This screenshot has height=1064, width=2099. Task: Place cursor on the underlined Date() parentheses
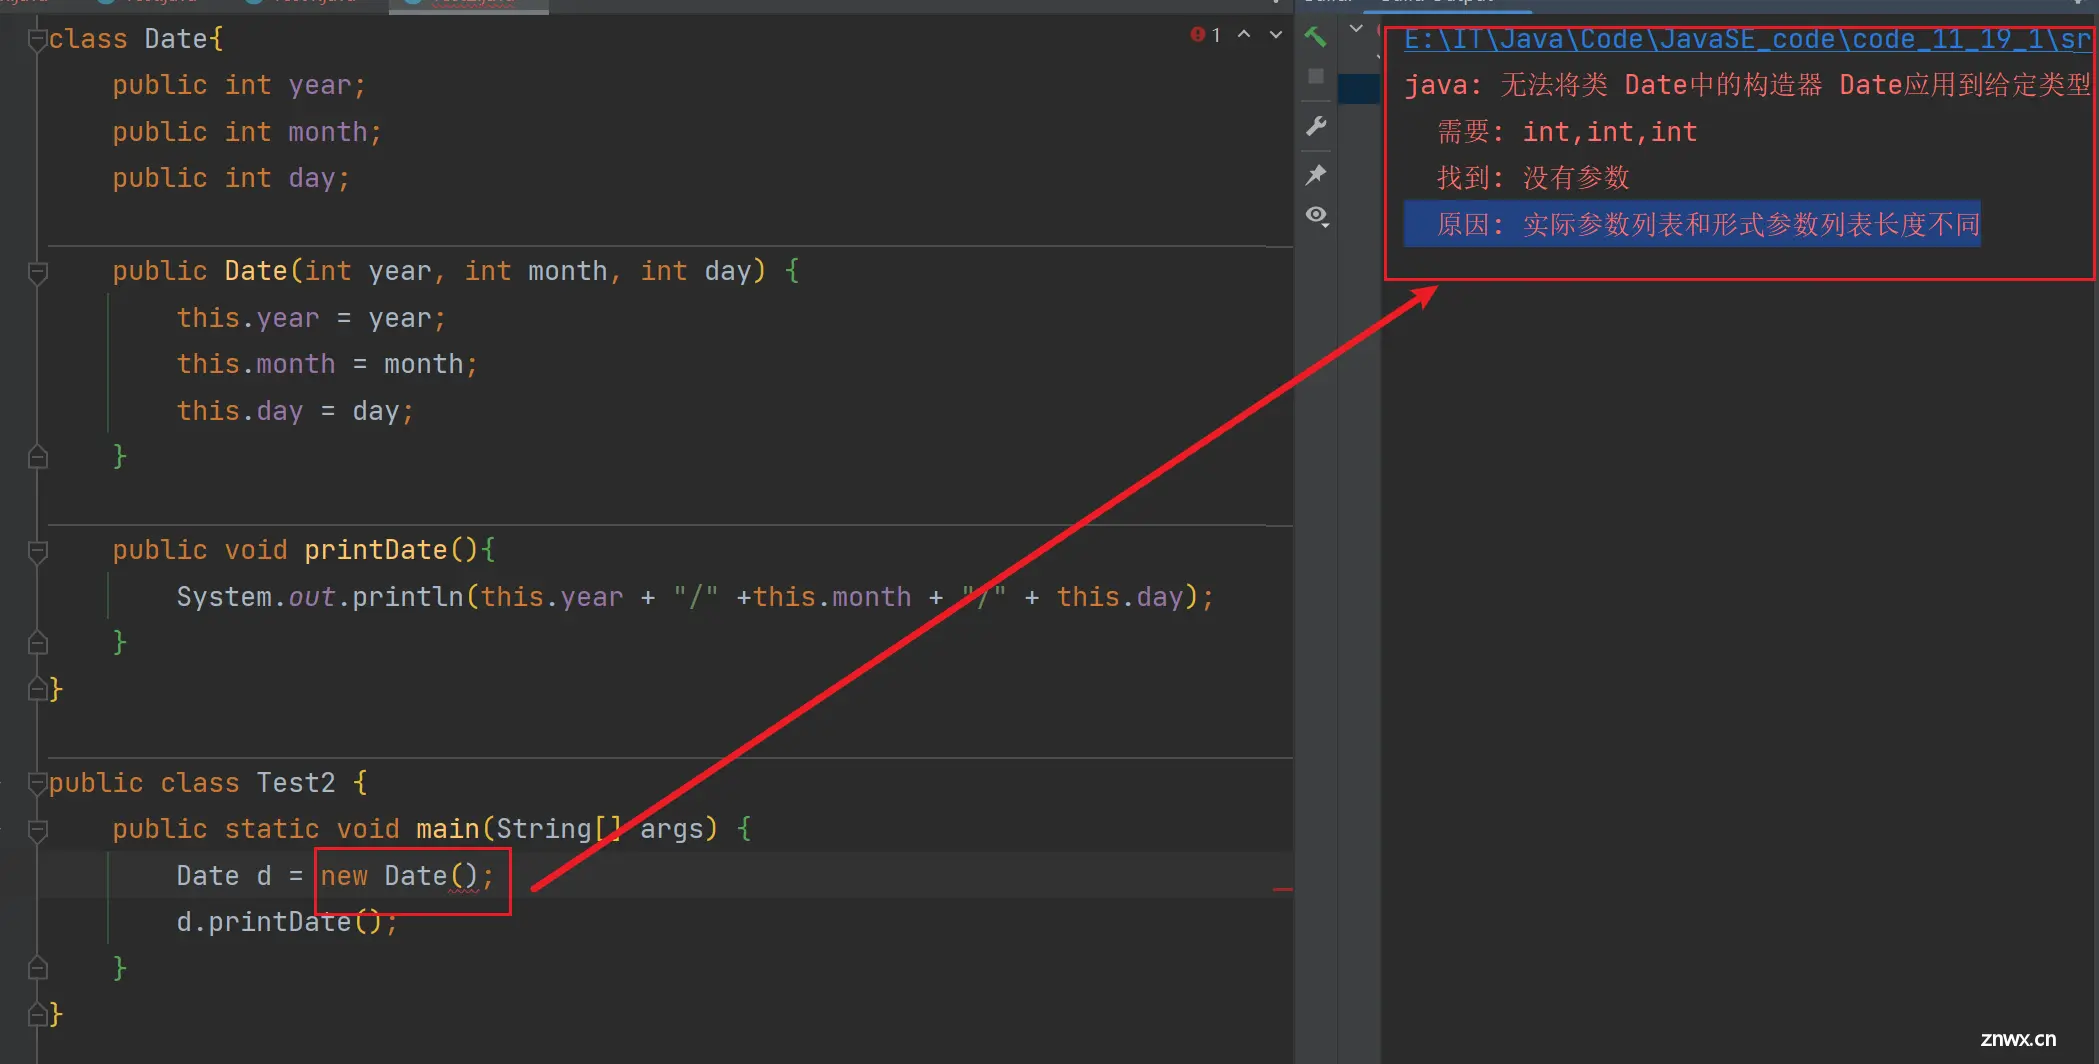tap(464, 876)
